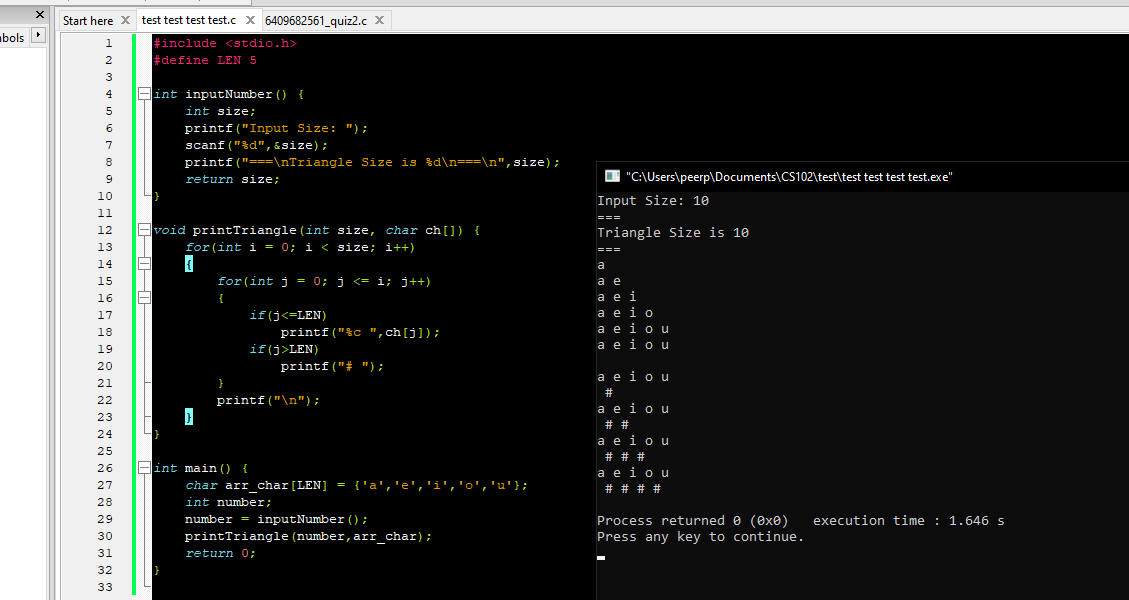The image size is (1129, 600).
Task: Click the printf("\n") statement at line 22
Action: coord(268,400)
